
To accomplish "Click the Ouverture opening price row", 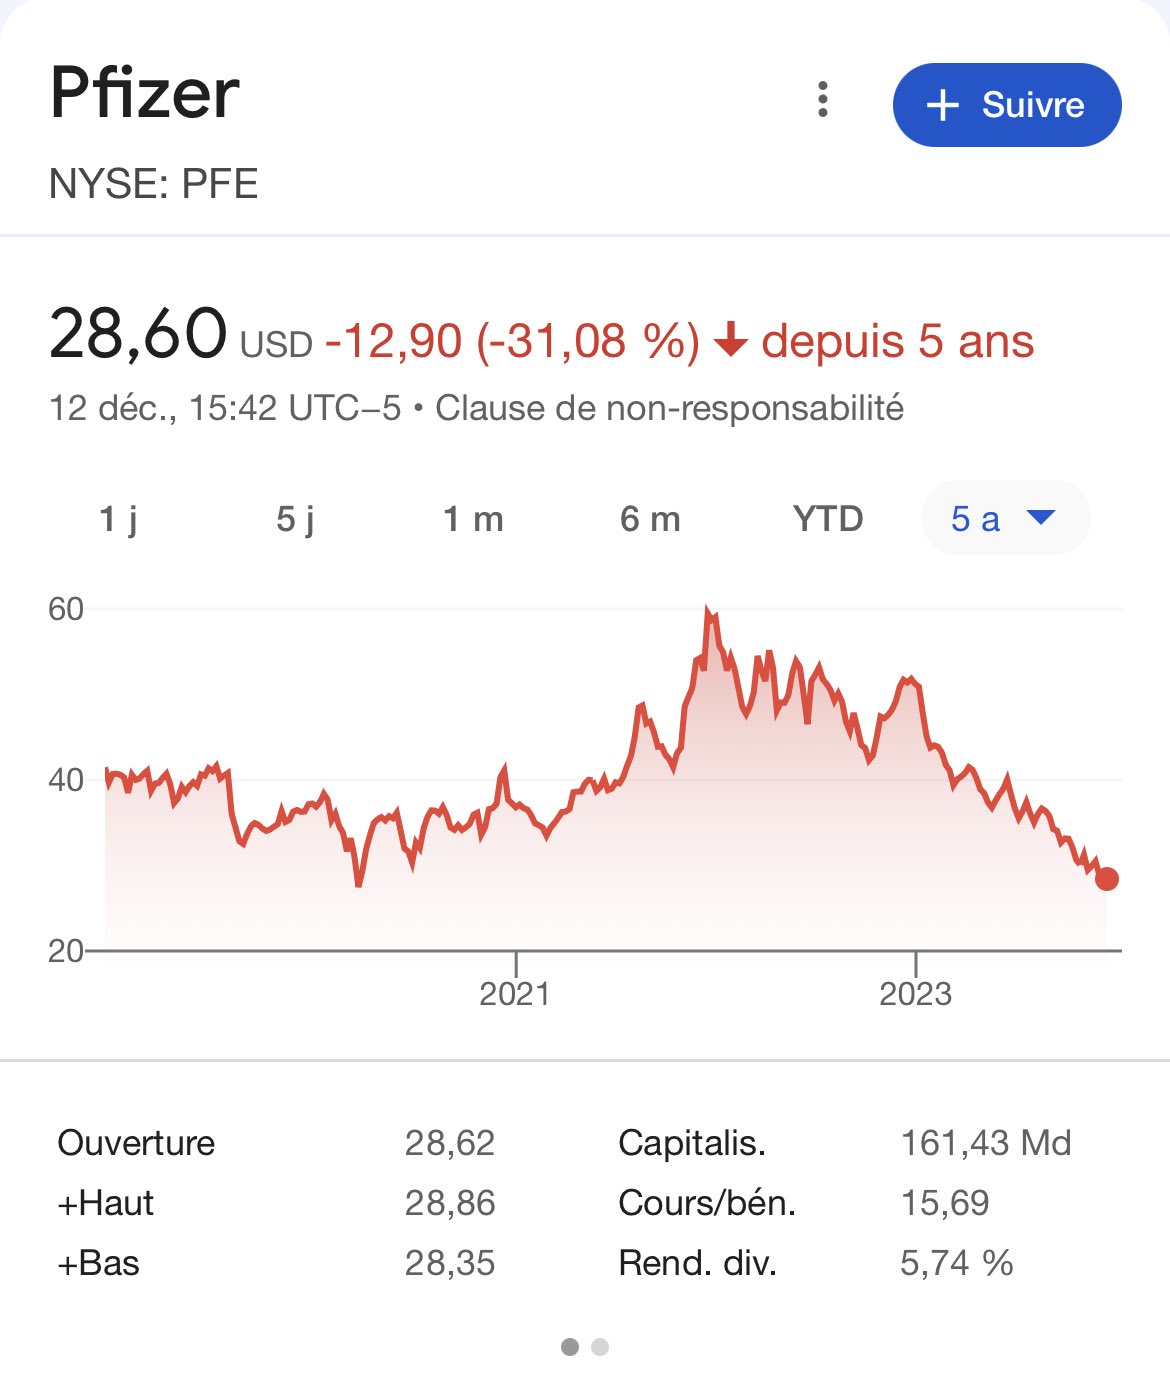I will [137, 1143].
